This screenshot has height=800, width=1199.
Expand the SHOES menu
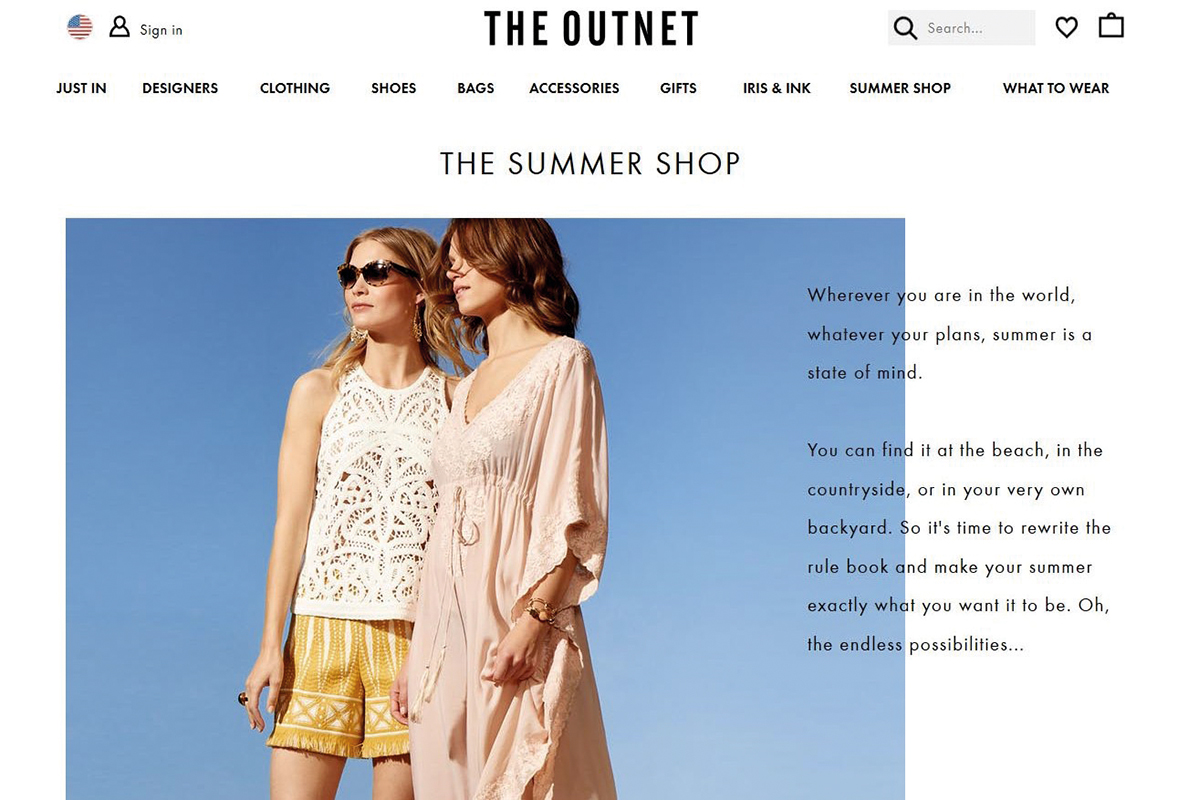(394, 88)
